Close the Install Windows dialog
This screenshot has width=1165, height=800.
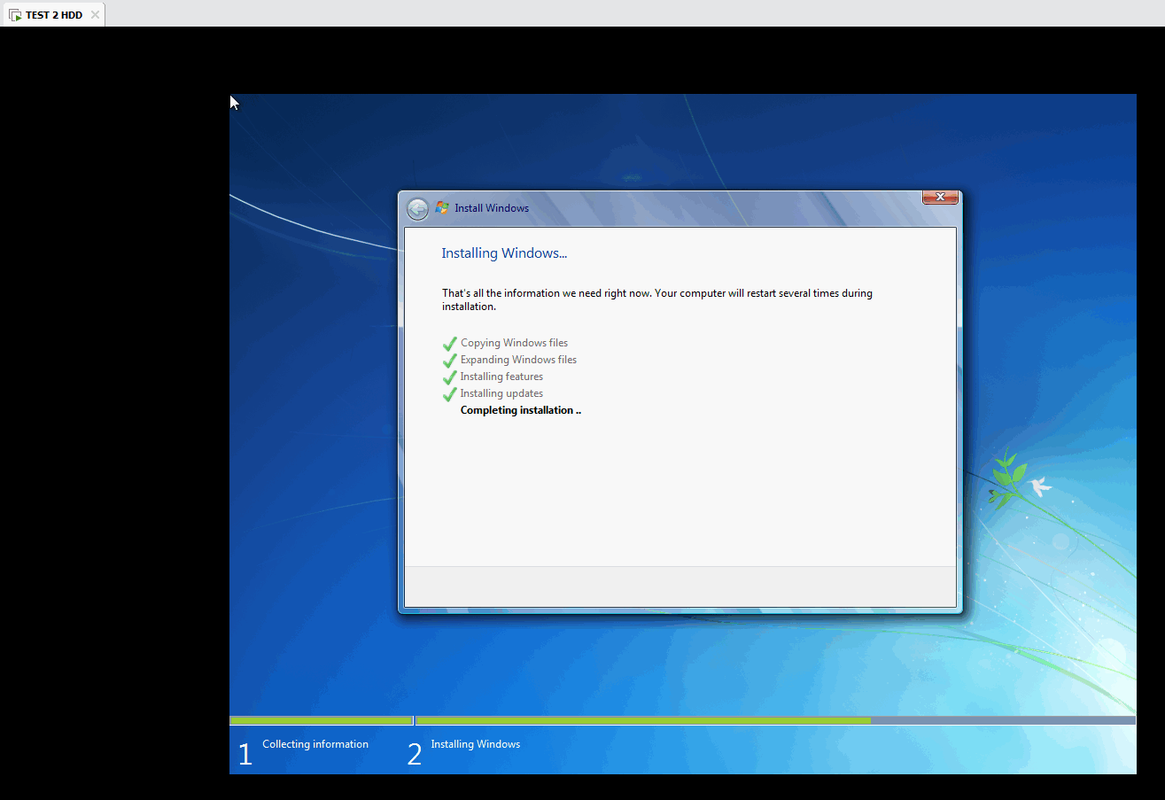(x=940, y=197)
